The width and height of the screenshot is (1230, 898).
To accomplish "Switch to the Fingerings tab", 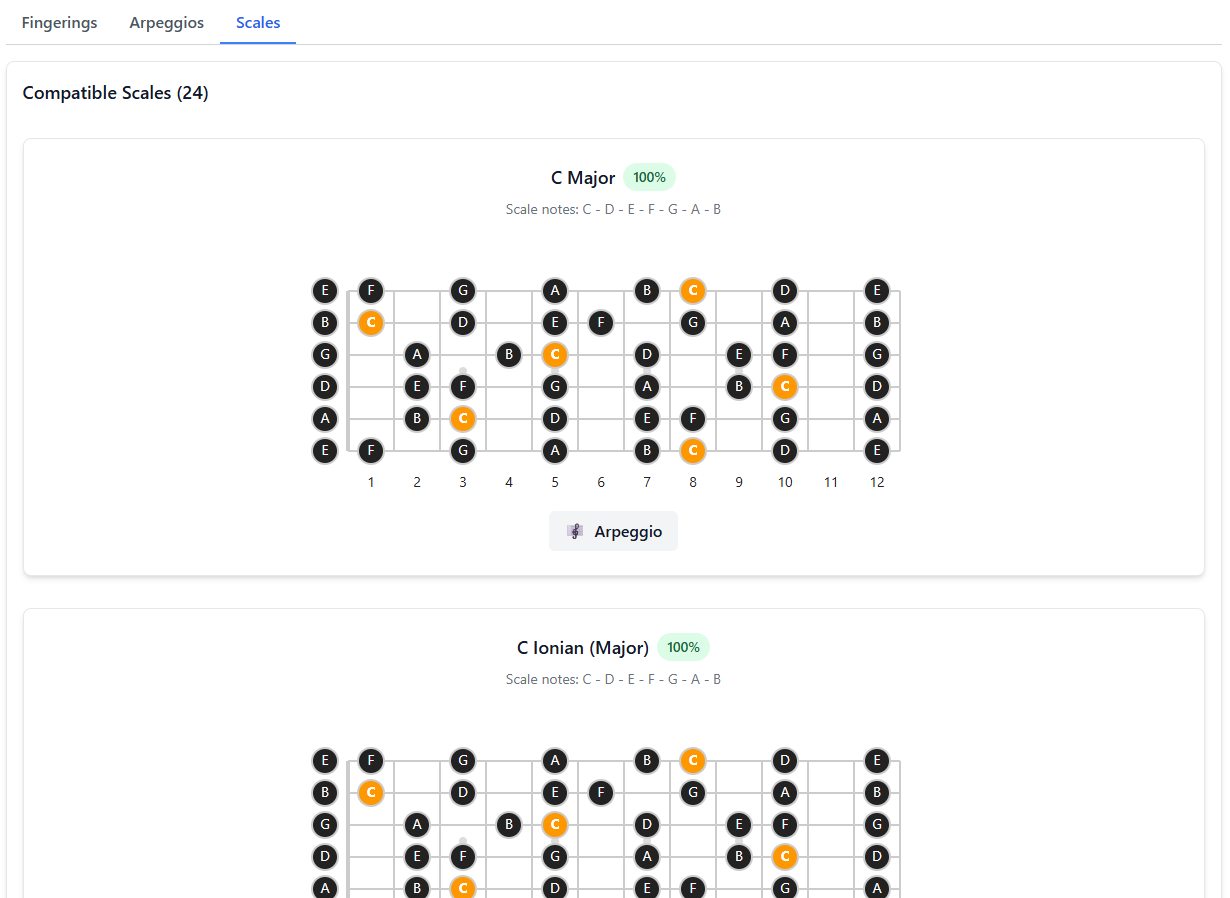I will click(59, 23).
